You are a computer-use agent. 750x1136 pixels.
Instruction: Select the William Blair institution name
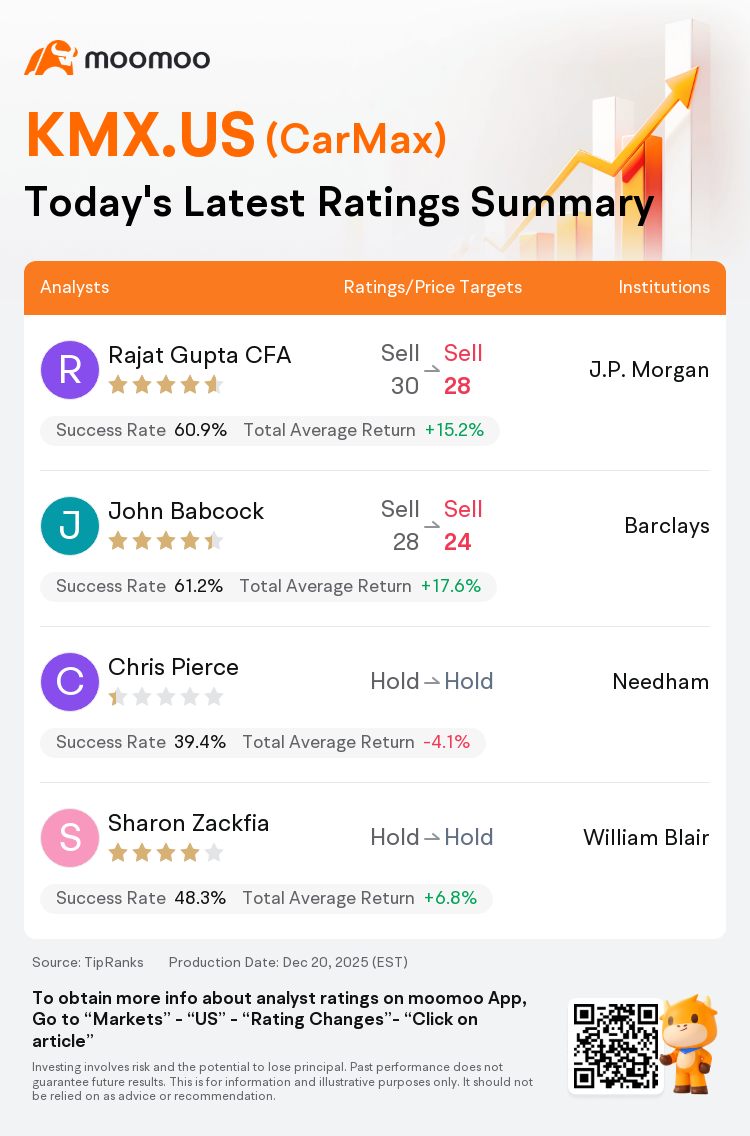646,838
